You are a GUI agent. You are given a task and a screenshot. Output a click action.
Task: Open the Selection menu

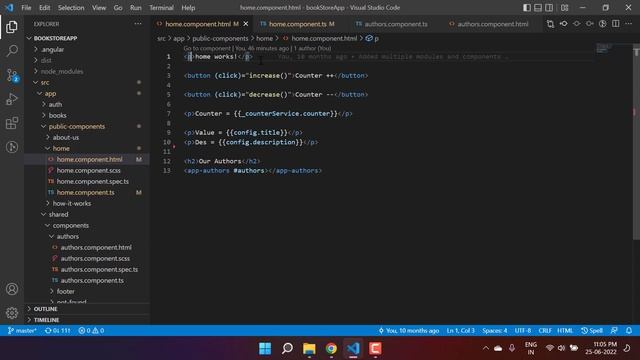point(71,8)
